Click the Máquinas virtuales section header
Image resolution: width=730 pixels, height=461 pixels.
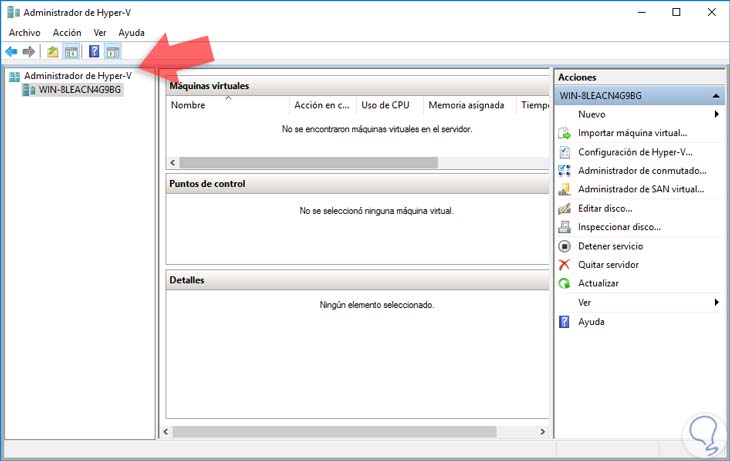pyautogui.click(x=358, y=86)
